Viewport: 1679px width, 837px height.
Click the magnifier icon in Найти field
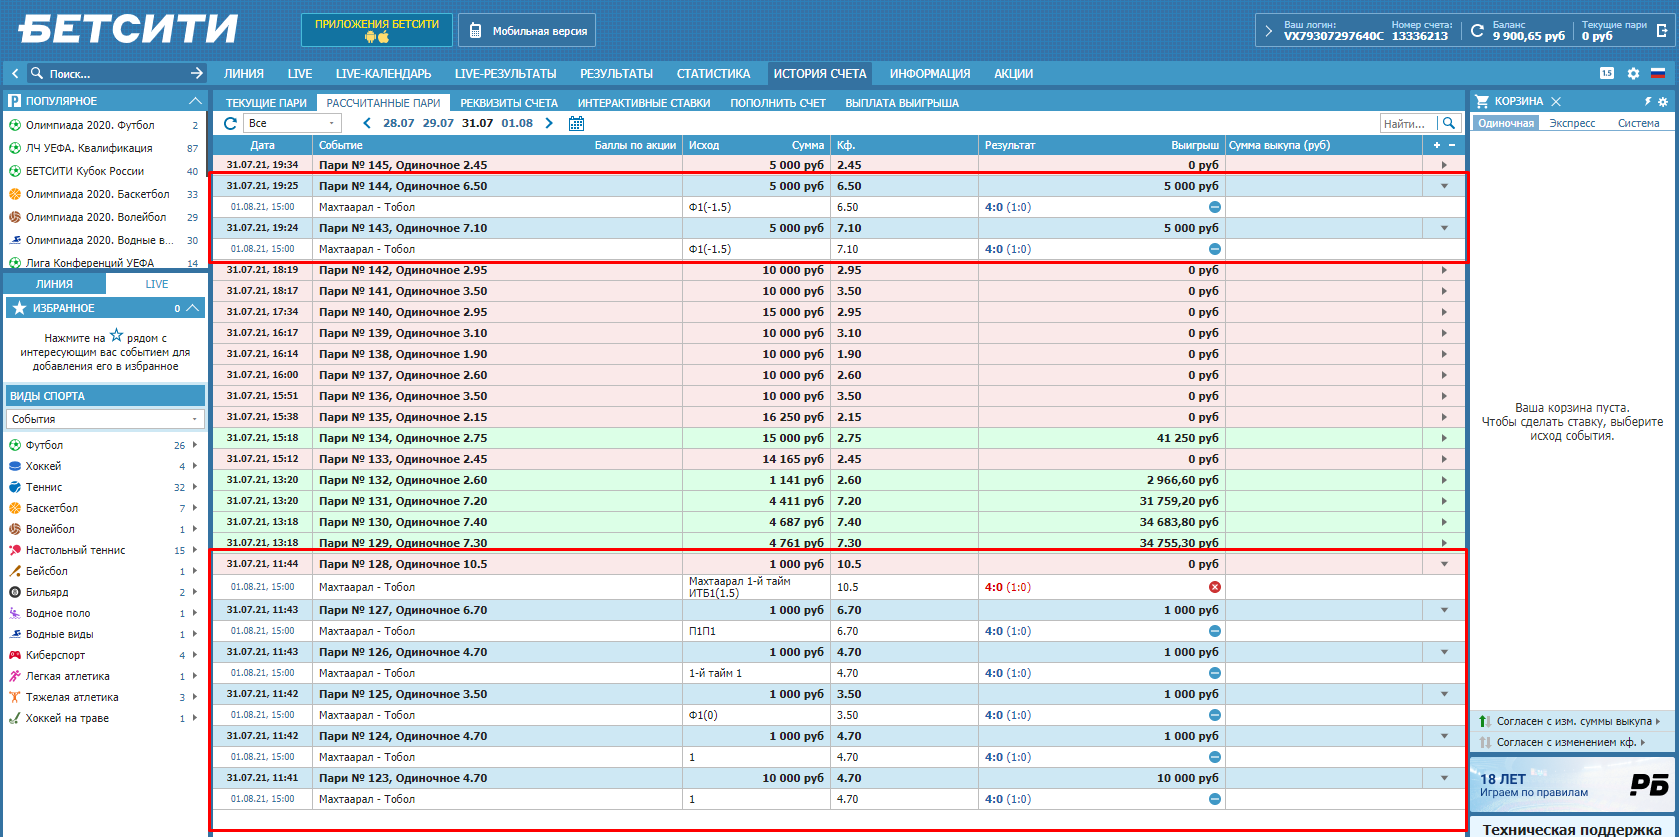pos(1448,124)
